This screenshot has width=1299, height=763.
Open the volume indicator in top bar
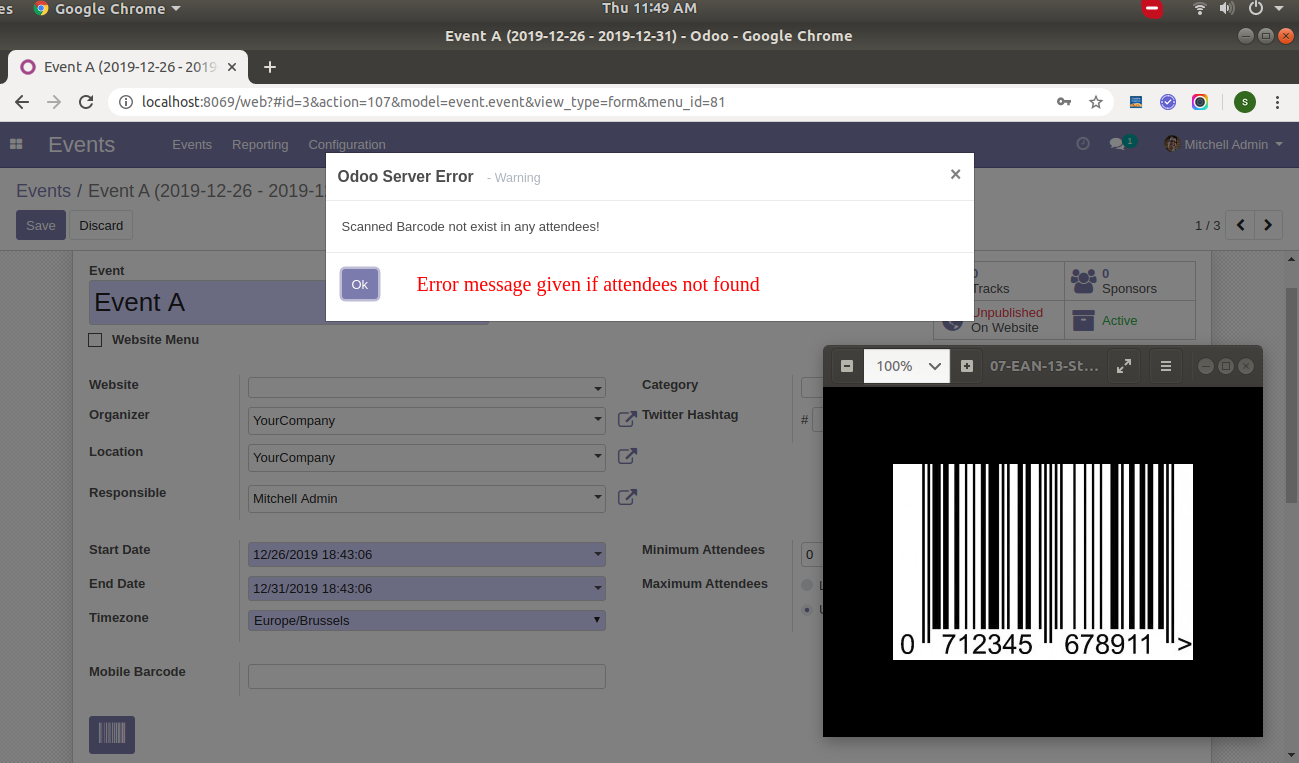coord(1227,8)
